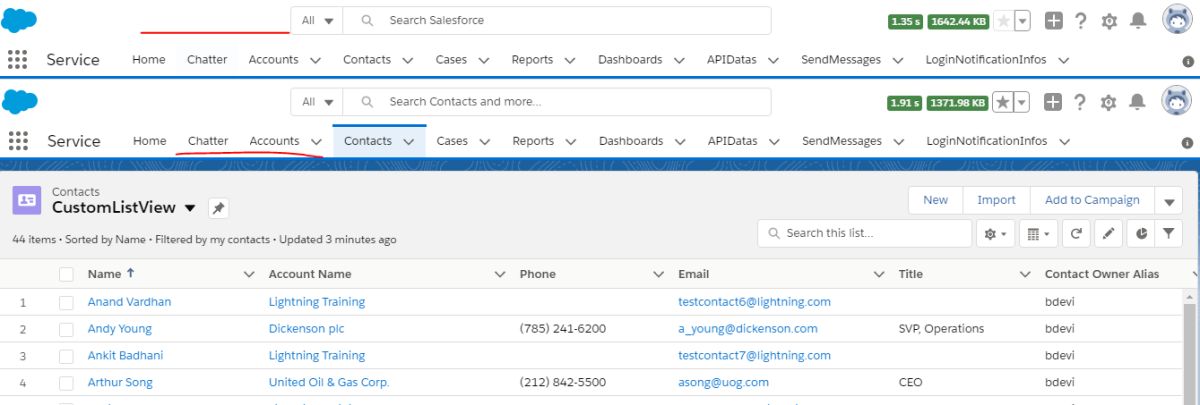Click info icon at end of second navigation bar
This screenshot has width=1200, height=405.
[x=1188, y=143]
